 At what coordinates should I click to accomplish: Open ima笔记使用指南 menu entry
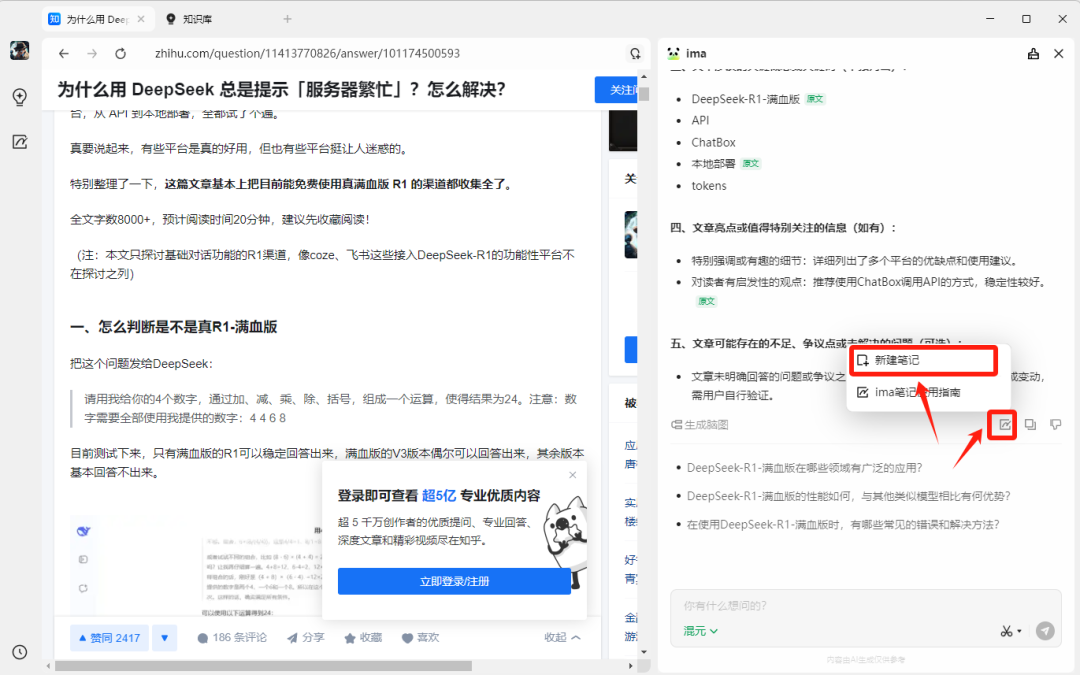917,392
